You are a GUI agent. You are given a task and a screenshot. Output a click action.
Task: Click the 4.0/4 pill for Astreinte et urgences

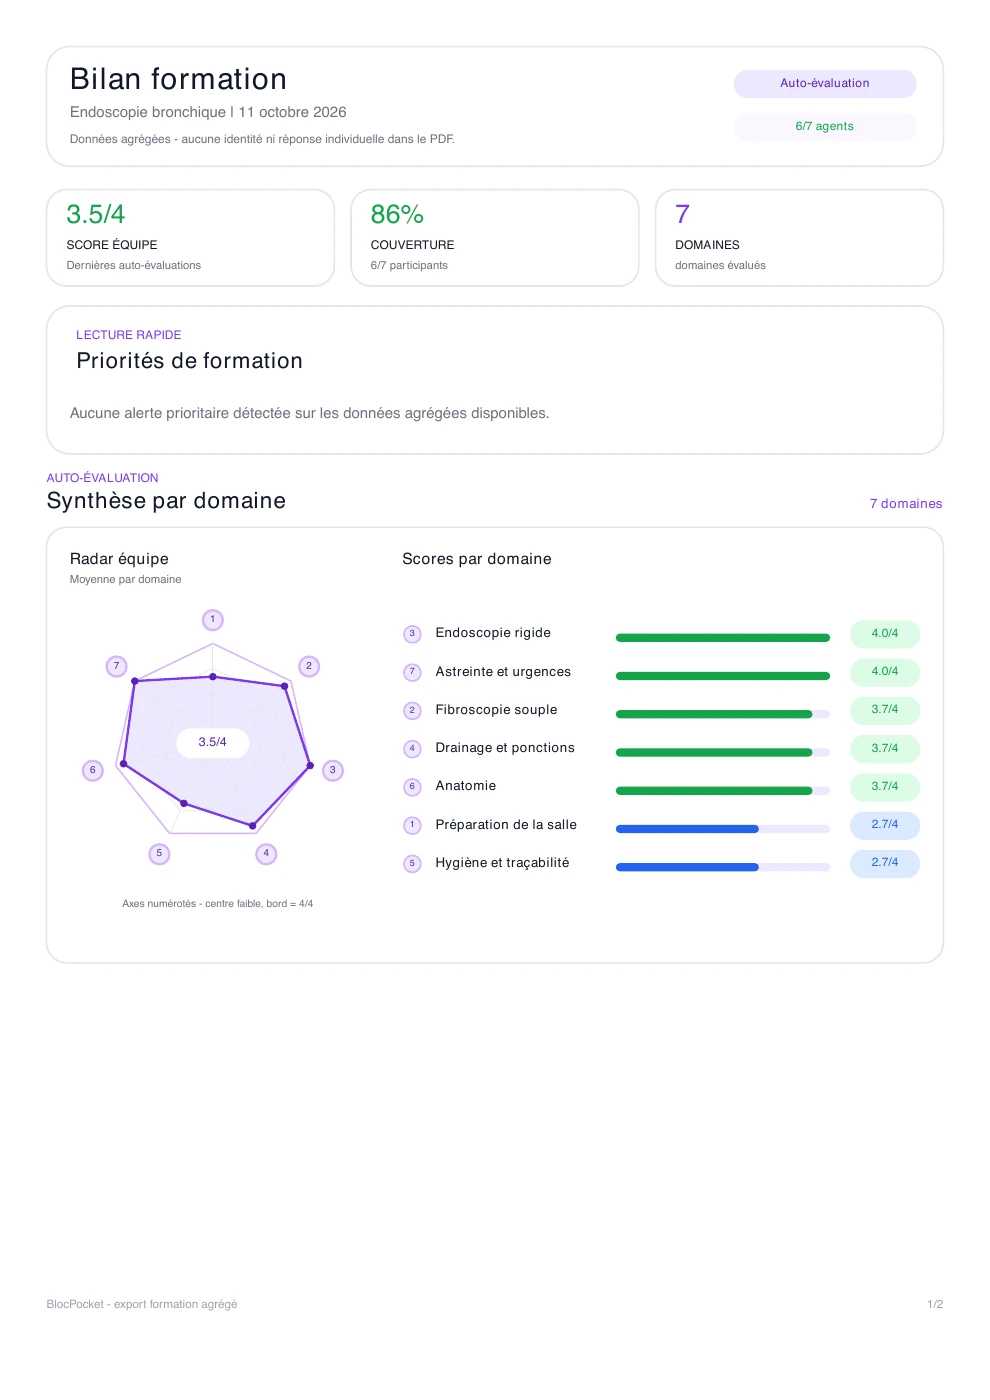885,672
